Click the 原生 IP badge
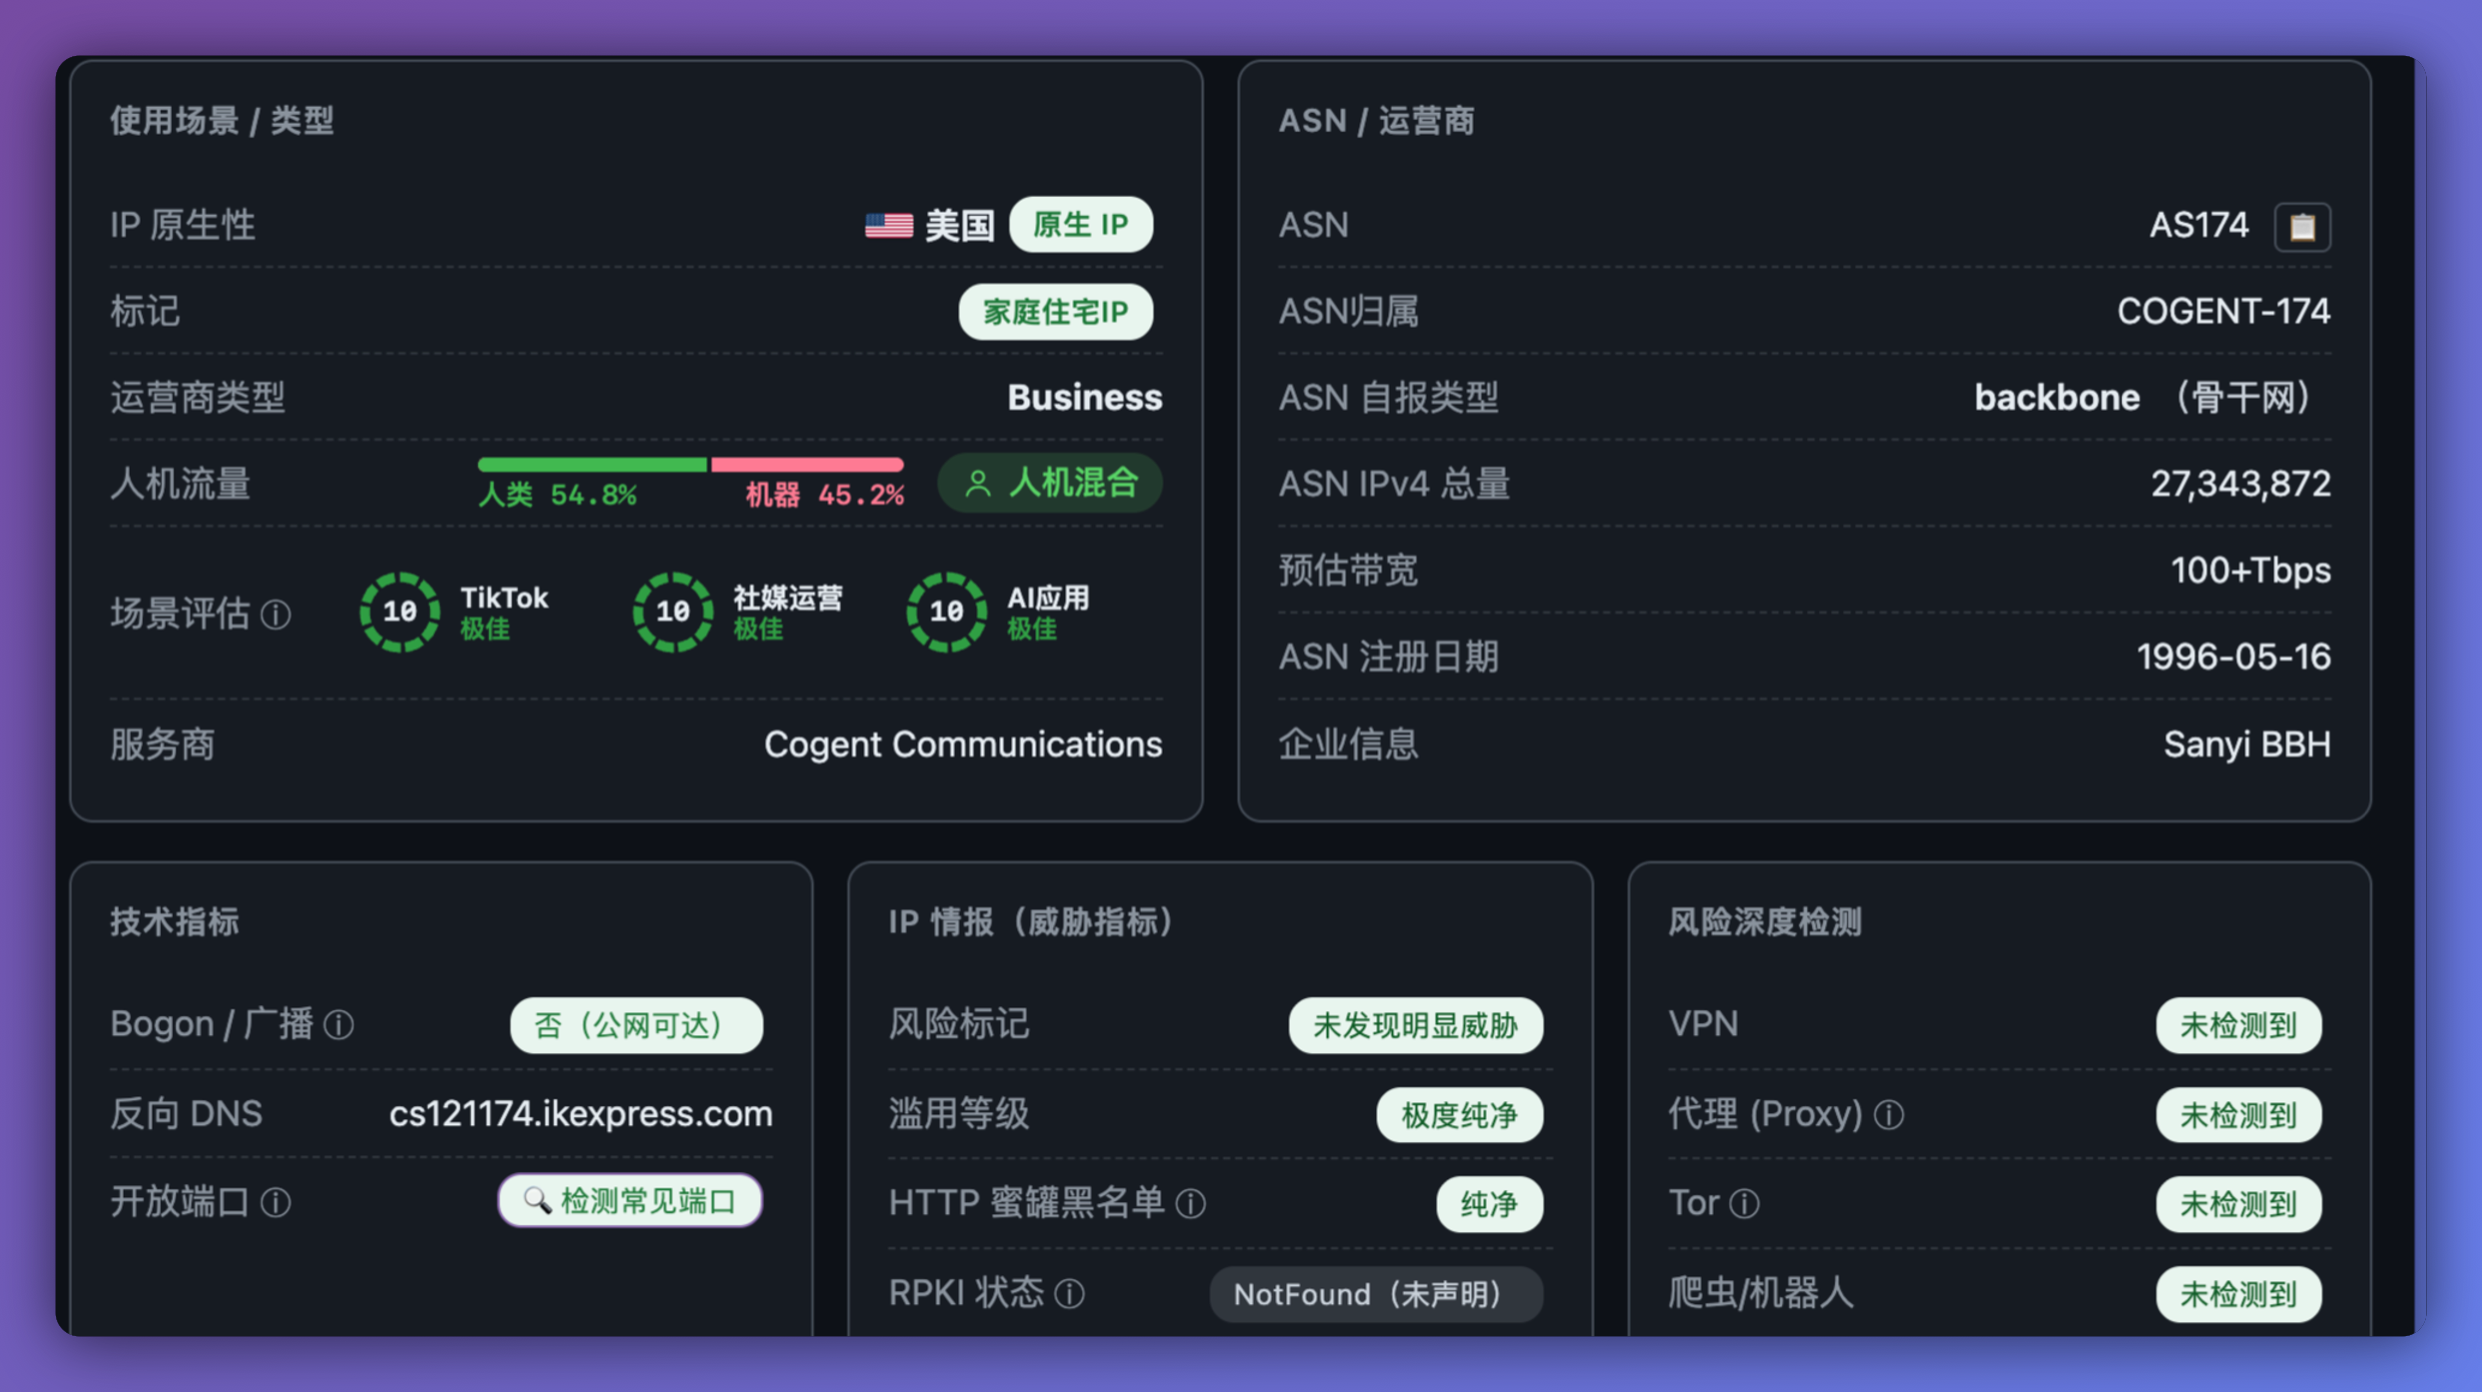This screenshot has width=2482, height=1392. (1081, 224)
